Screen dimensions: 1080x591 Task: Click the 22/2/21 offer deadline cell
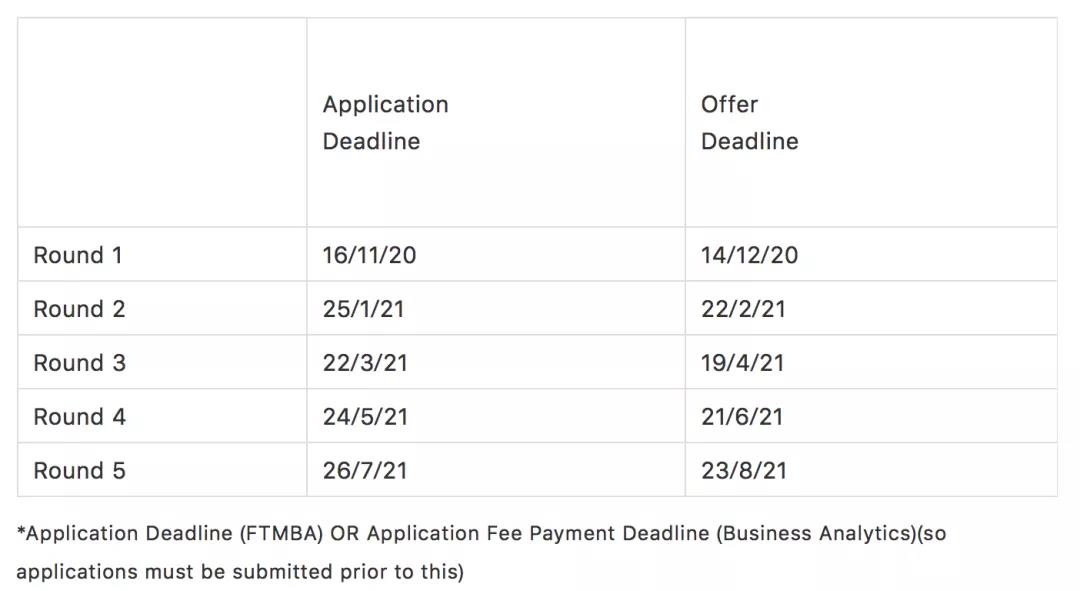(743, 309)
